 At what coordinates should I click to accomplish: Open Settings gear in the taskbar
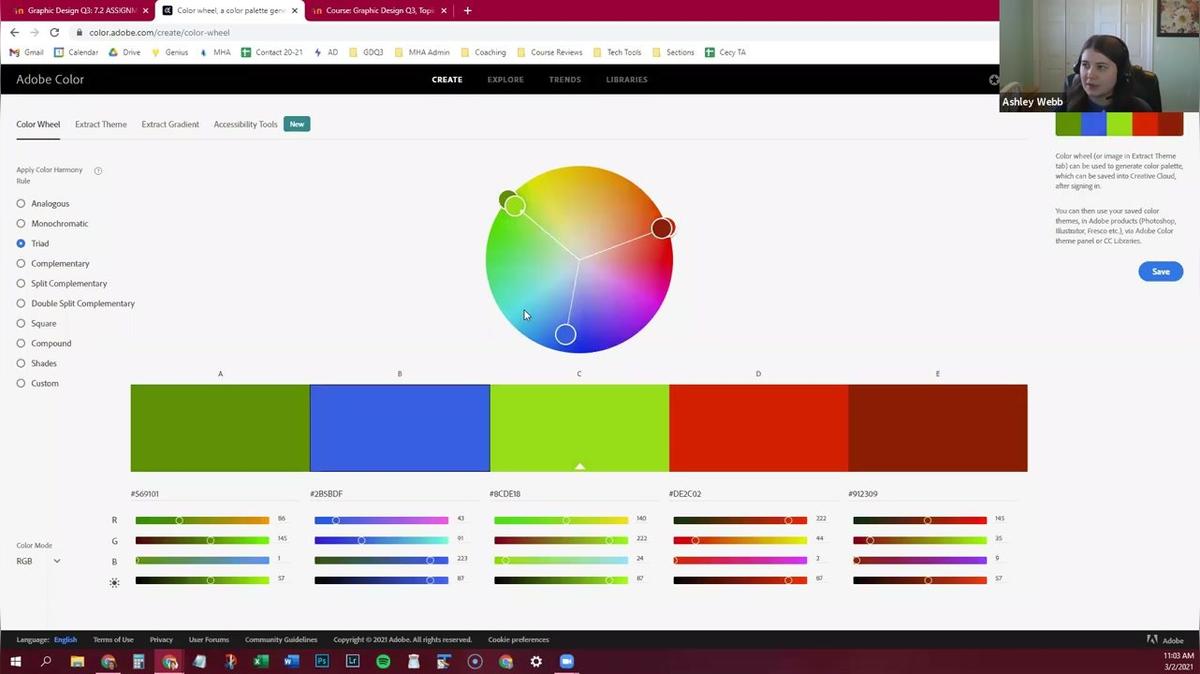[536, 661]
